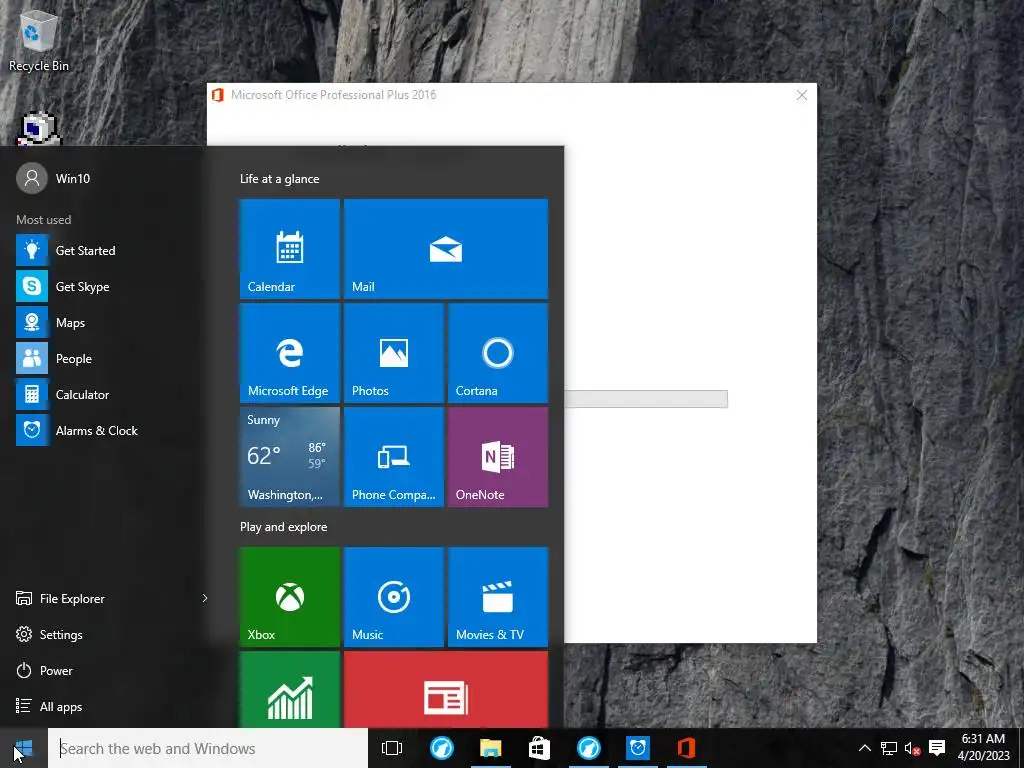Launch the OneNote tile
The width and height of the screenshot is (1024, 768).
498,456
